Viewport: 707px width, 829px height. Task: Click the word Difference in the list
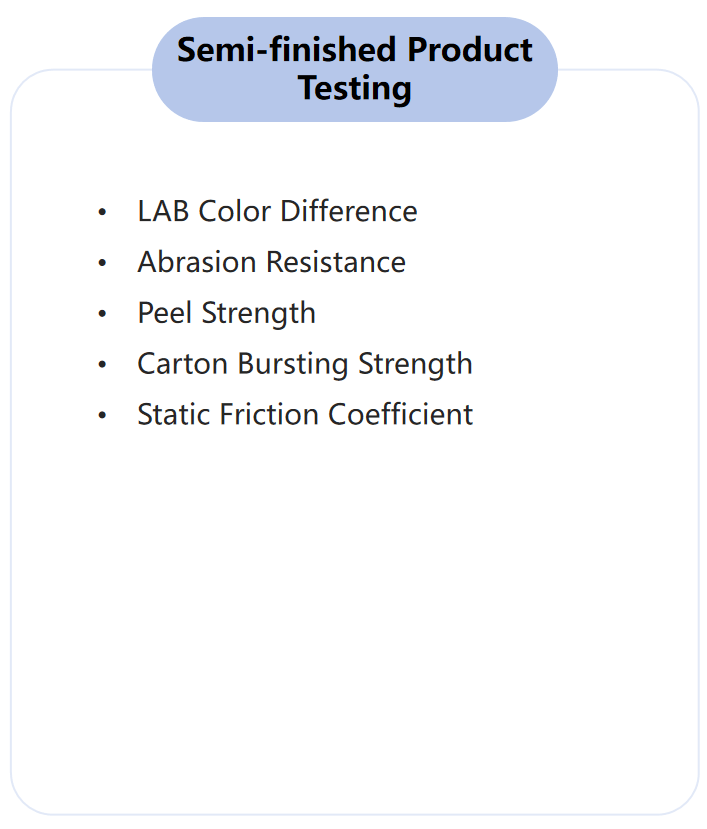(348, 211)
